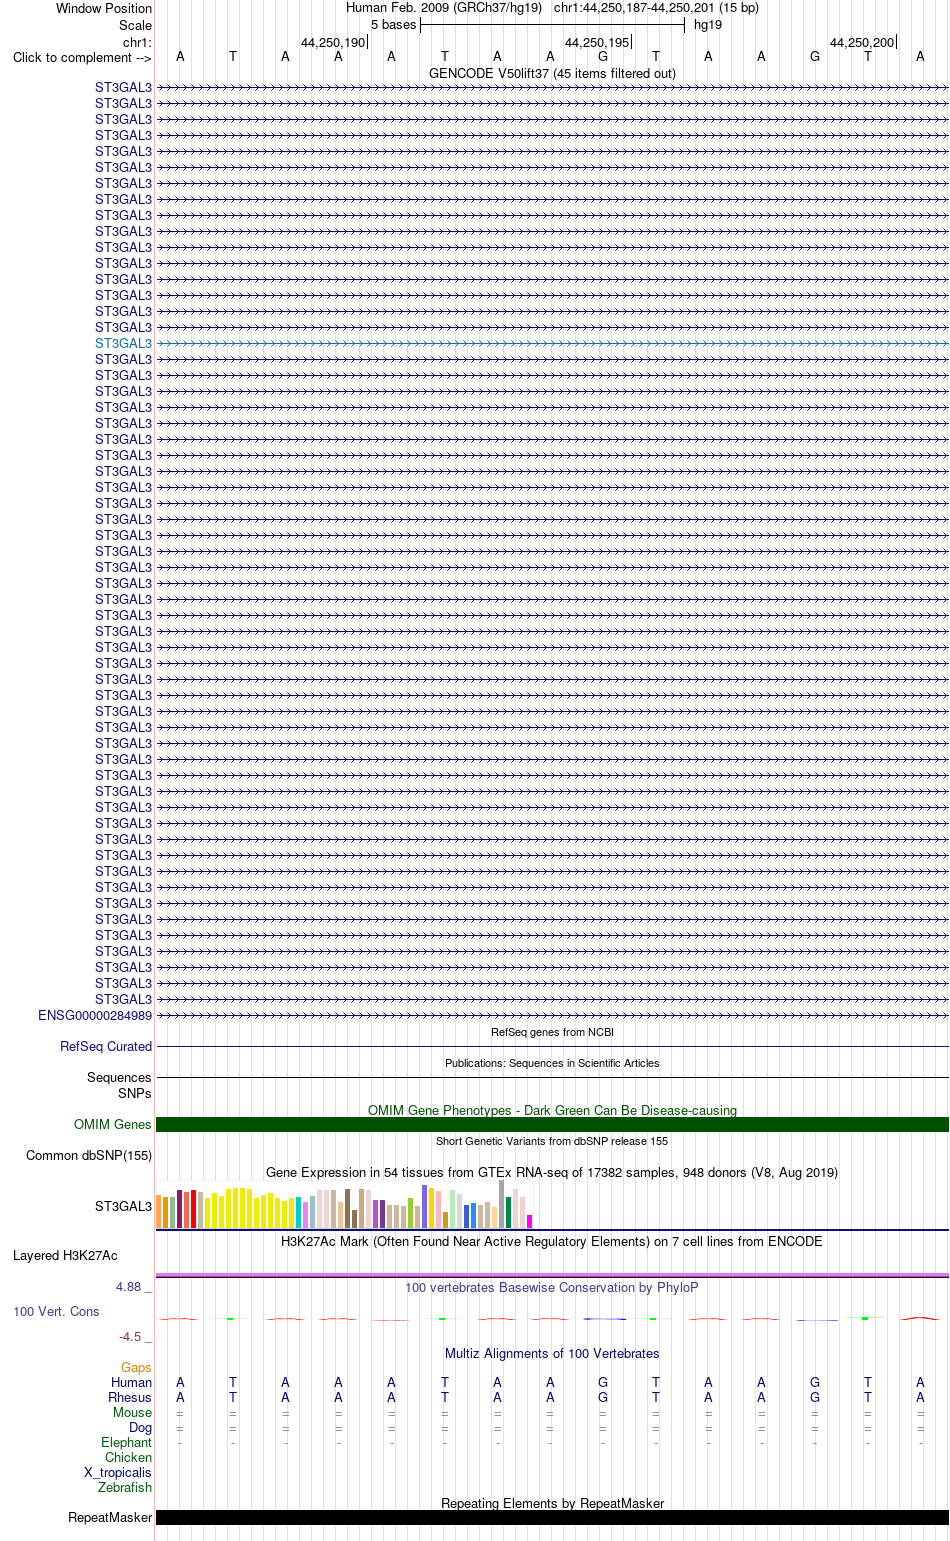
Task: Select the Window Position label
Action: [104, 8]
